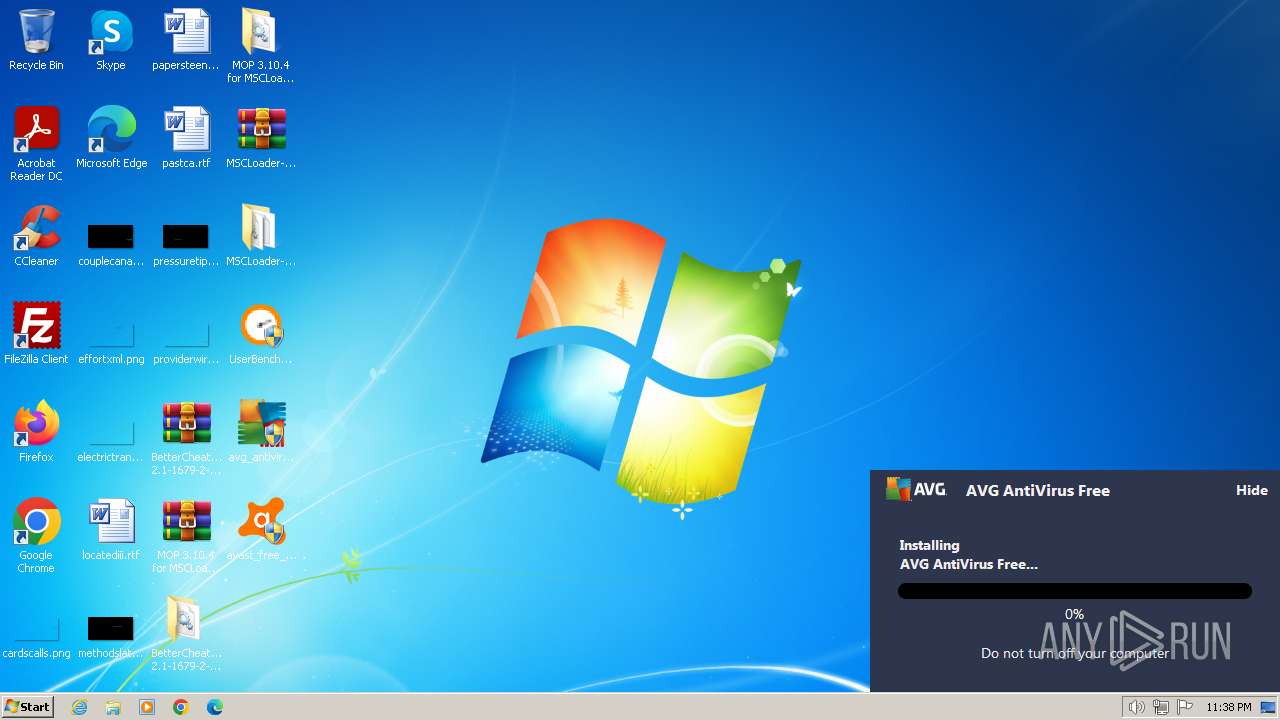Open volume control in system tray
This screenshot has height=720, width=1280.
[x=1137, y=707]
